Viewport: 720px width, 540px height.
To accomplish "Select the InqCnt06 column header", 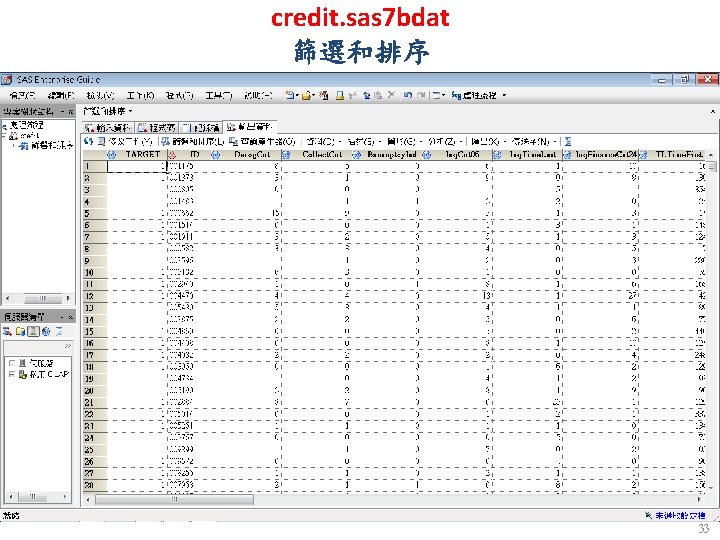I will 456,155.
